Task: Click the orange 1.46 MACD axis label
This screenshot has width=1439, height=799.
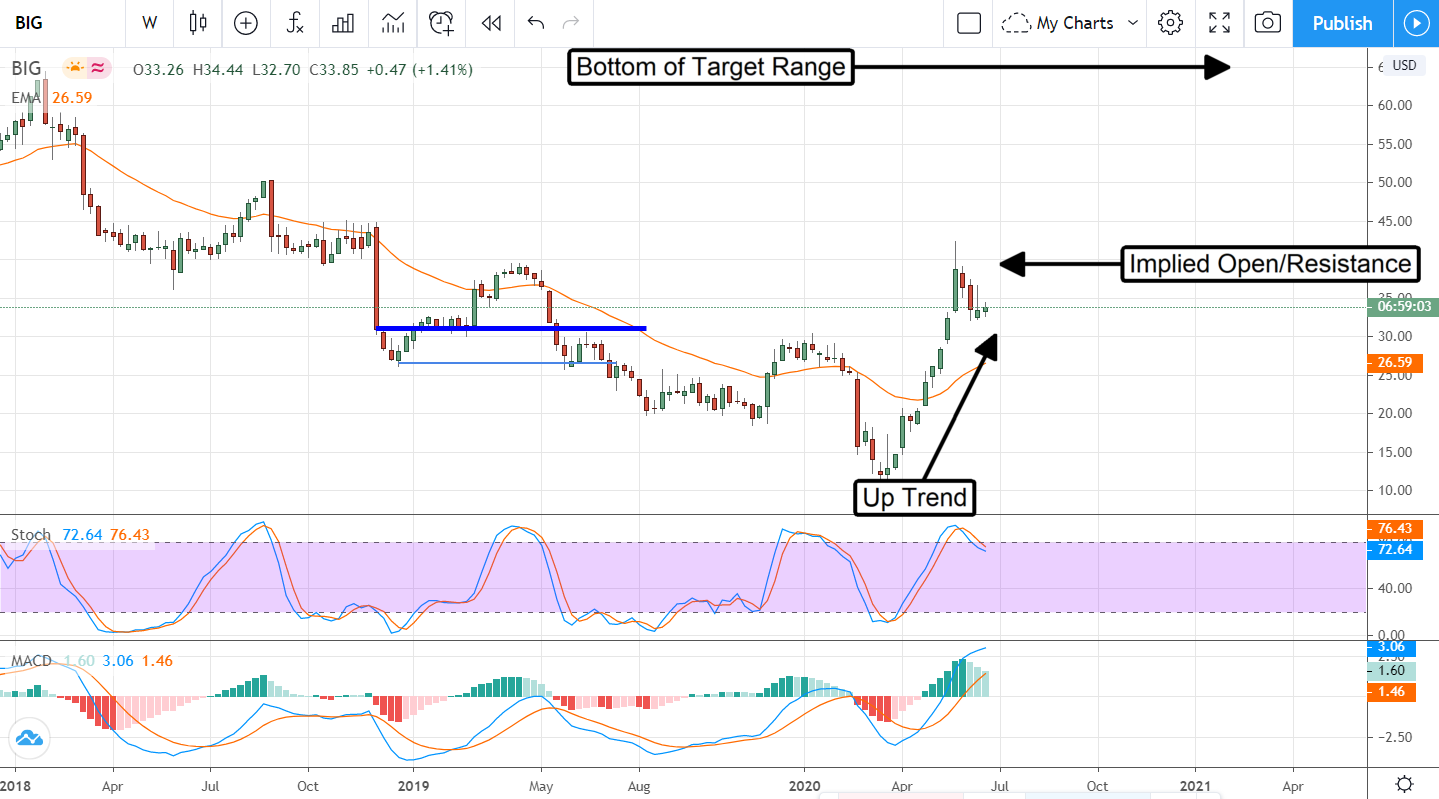Action: [1391, 691]
